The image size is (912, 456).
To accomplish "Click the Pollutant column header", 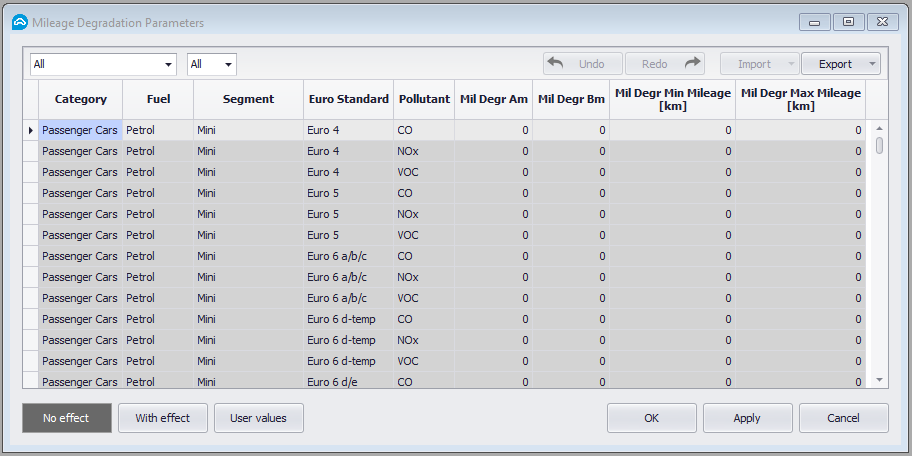I will pos(424,100).
